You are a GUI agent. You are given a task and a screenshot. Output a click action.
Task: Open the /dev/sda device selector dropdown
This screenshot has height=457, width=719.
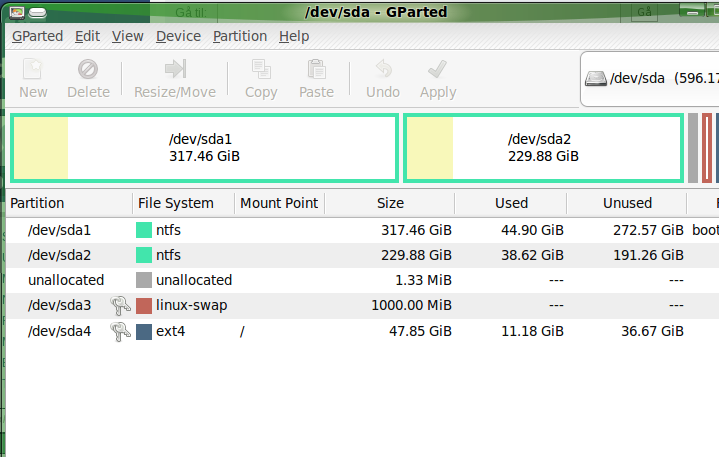tap(652, 78)
